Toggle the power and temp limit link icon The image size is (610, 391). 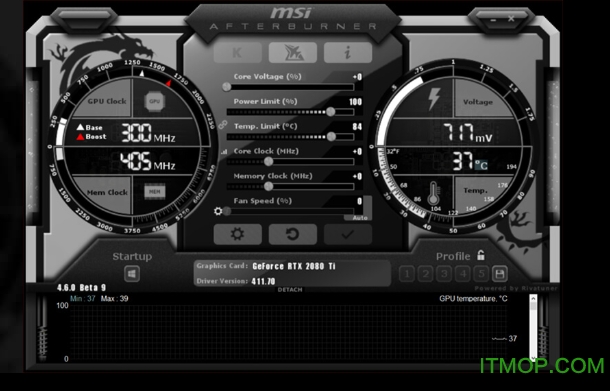coord(223,125)
